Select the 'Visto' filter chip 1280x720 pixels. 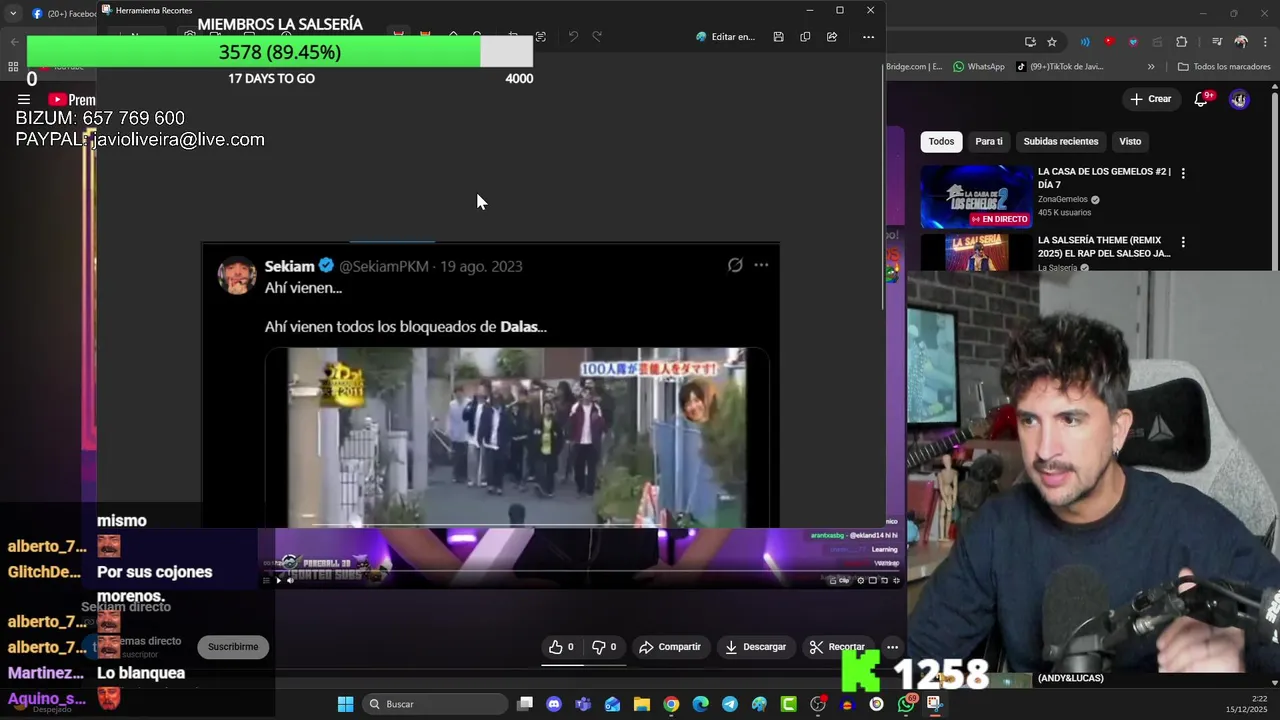[1130, 141]
